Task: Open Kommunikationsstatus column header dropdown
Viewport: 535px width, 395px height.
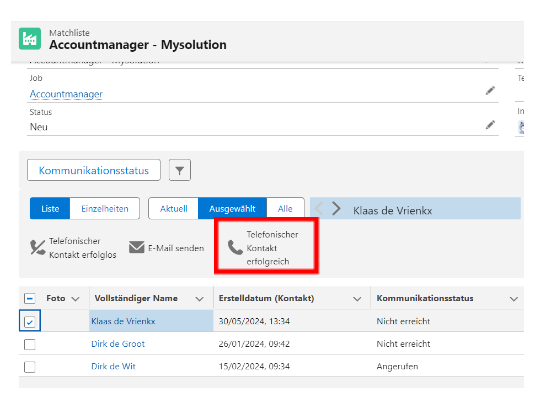Action: pyautogui.click(x=514, y=299)
